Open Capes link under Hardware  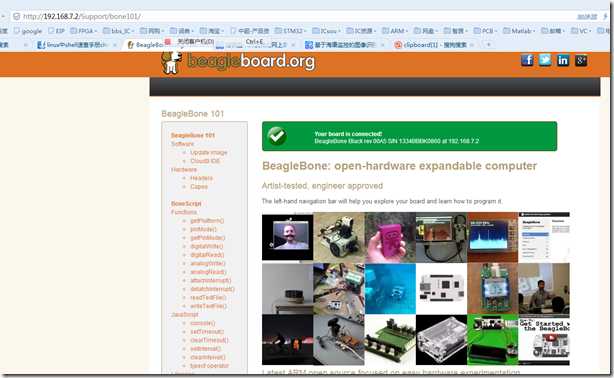click(199, 187)
